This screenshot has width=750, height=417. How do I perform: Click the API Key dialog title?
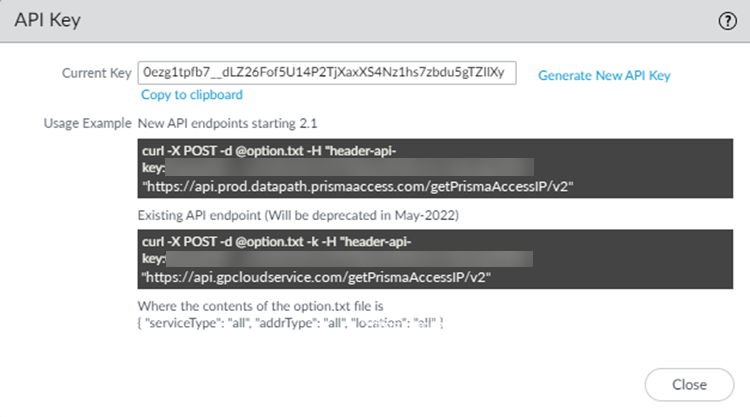pos(49,20)
